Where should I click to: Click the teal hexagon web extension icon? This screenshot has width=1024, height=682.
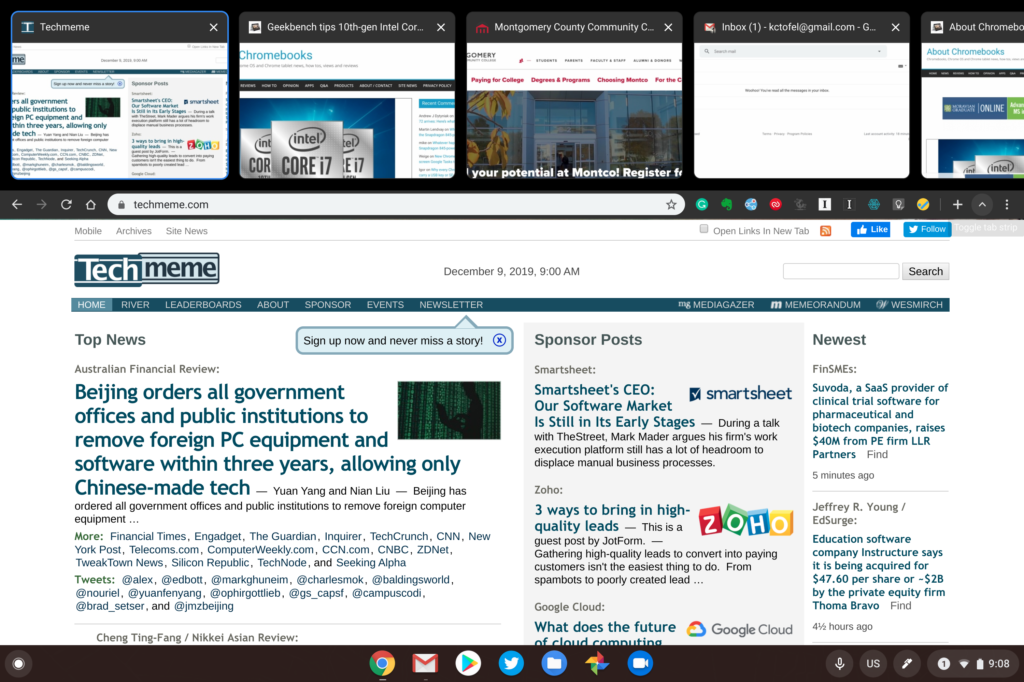[874, 204]
